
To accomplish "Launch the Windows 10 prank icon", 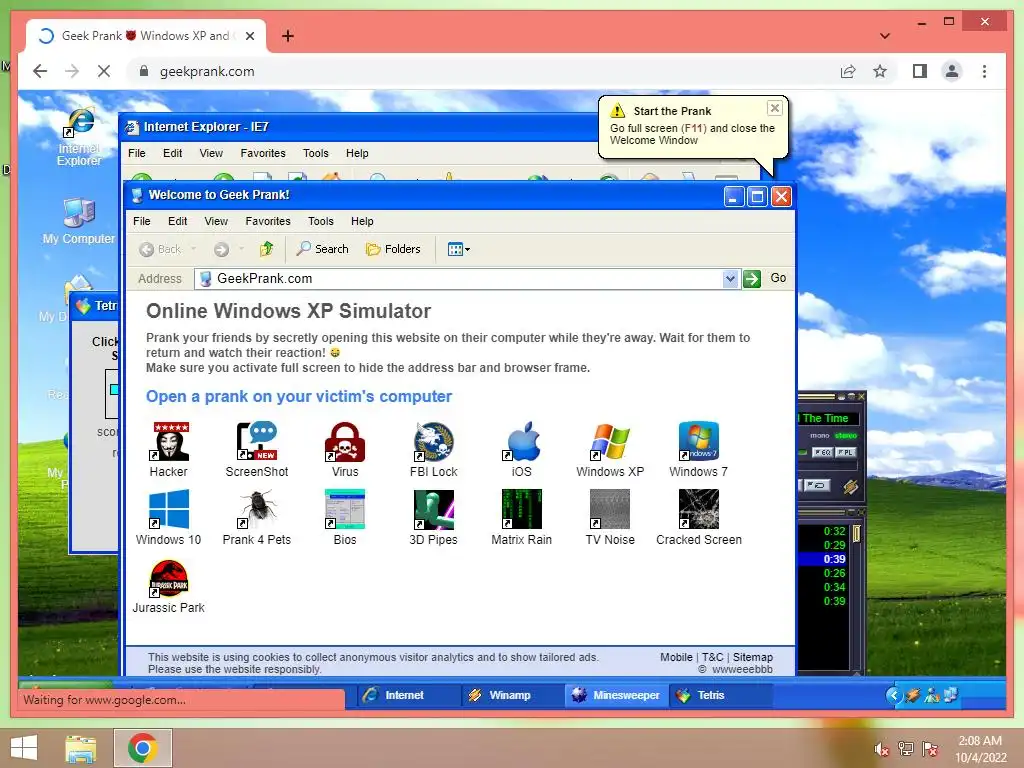I will click(169, 509).
